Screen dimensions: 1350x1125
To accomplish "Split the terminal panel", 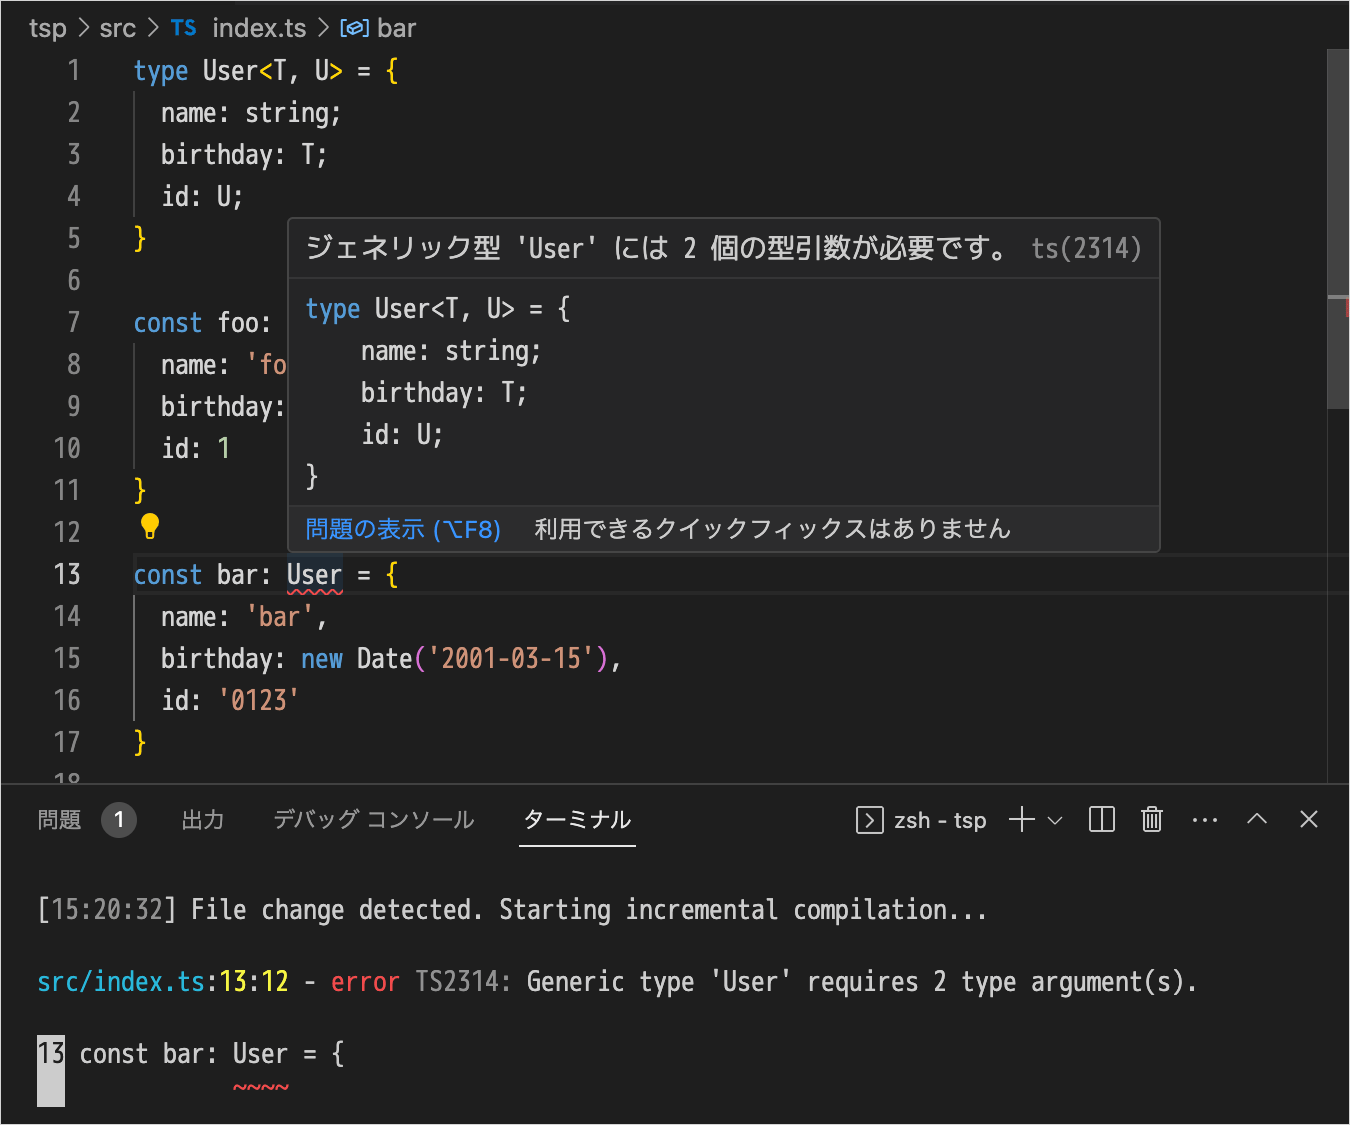I will tap(1101, 820).
